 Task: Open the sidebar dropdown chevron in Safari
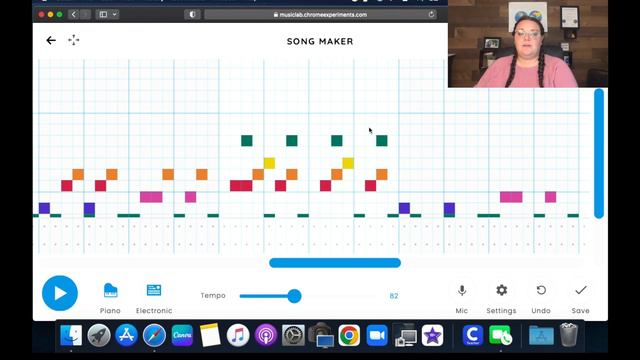[x=115, y=15]
